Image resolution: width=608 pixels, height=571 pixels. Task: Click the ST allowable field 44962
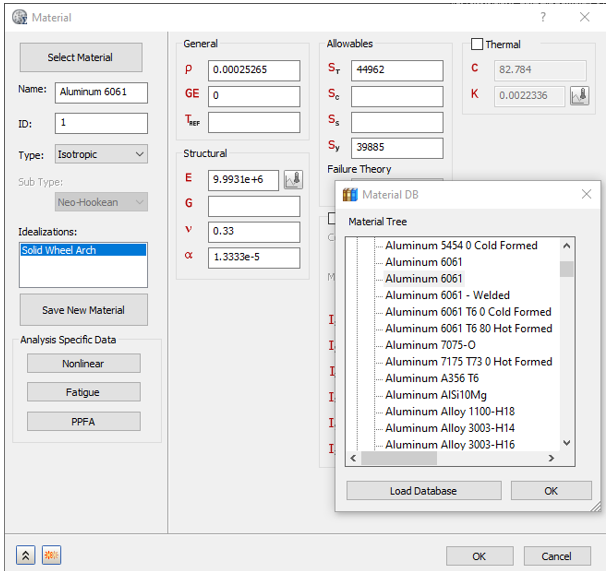(x=397, y=71)
